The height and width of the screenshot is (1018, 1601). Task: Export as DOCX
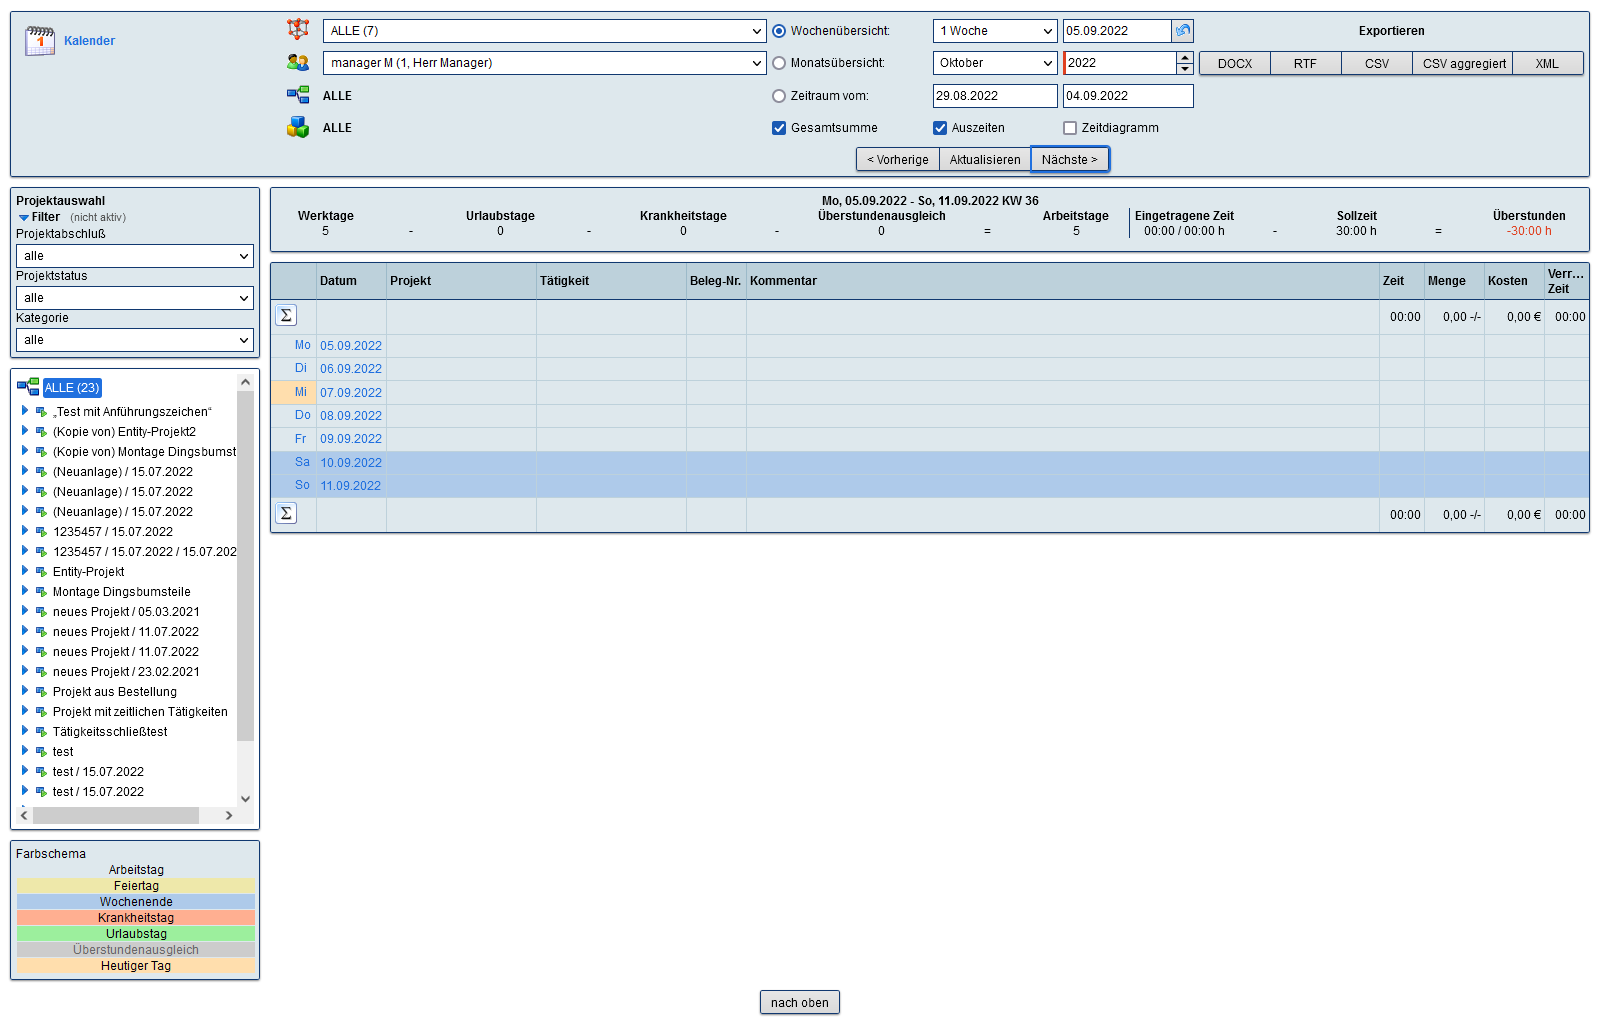[x=1234, y=64]
